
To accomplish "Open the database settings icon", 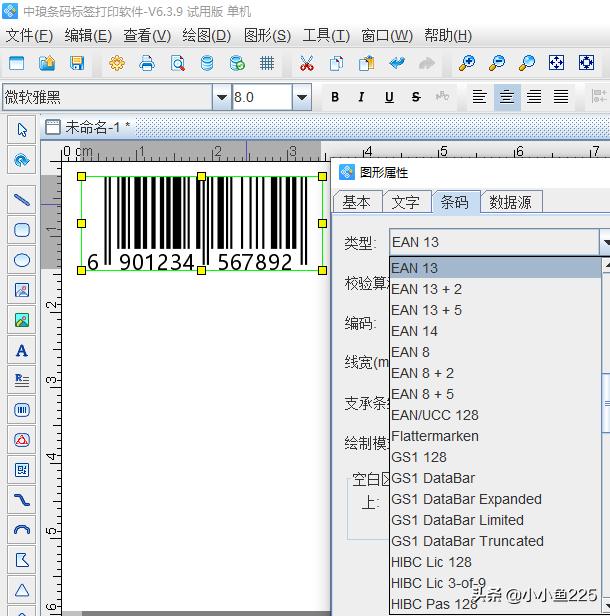I will click(x=207, y=63).
